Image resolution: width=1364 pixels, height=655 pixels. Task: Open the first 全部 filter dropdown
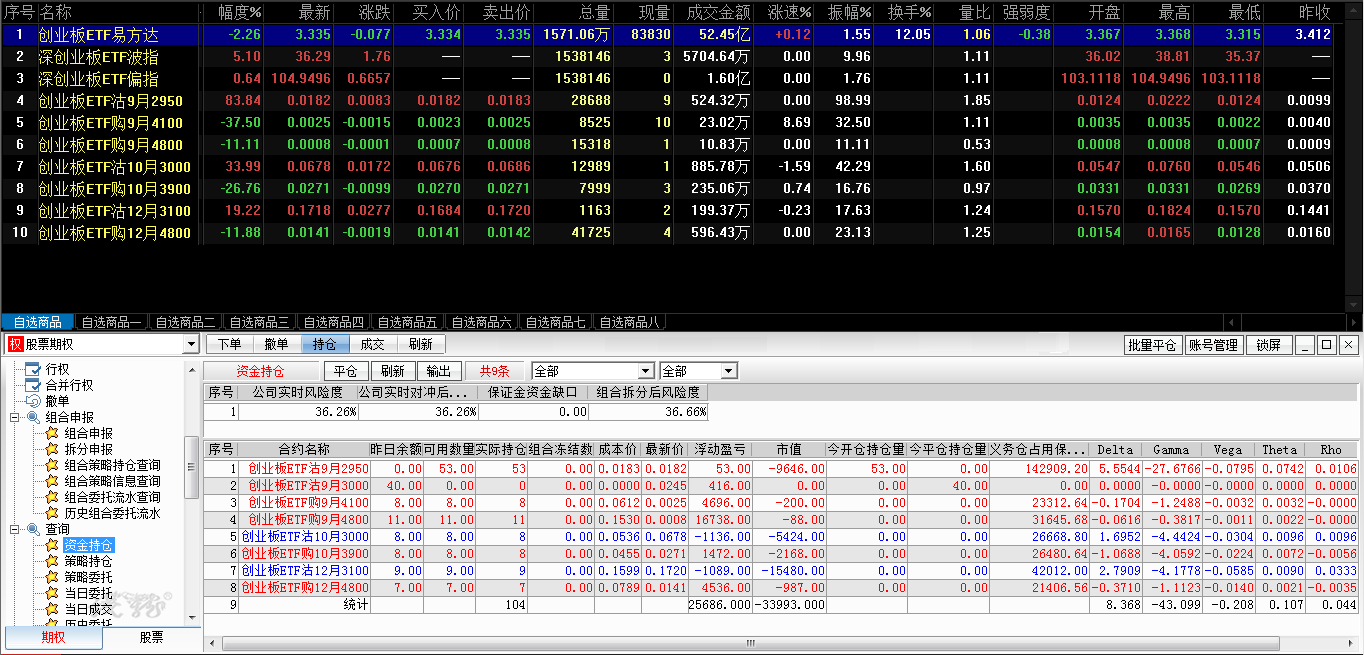(646, 371)
